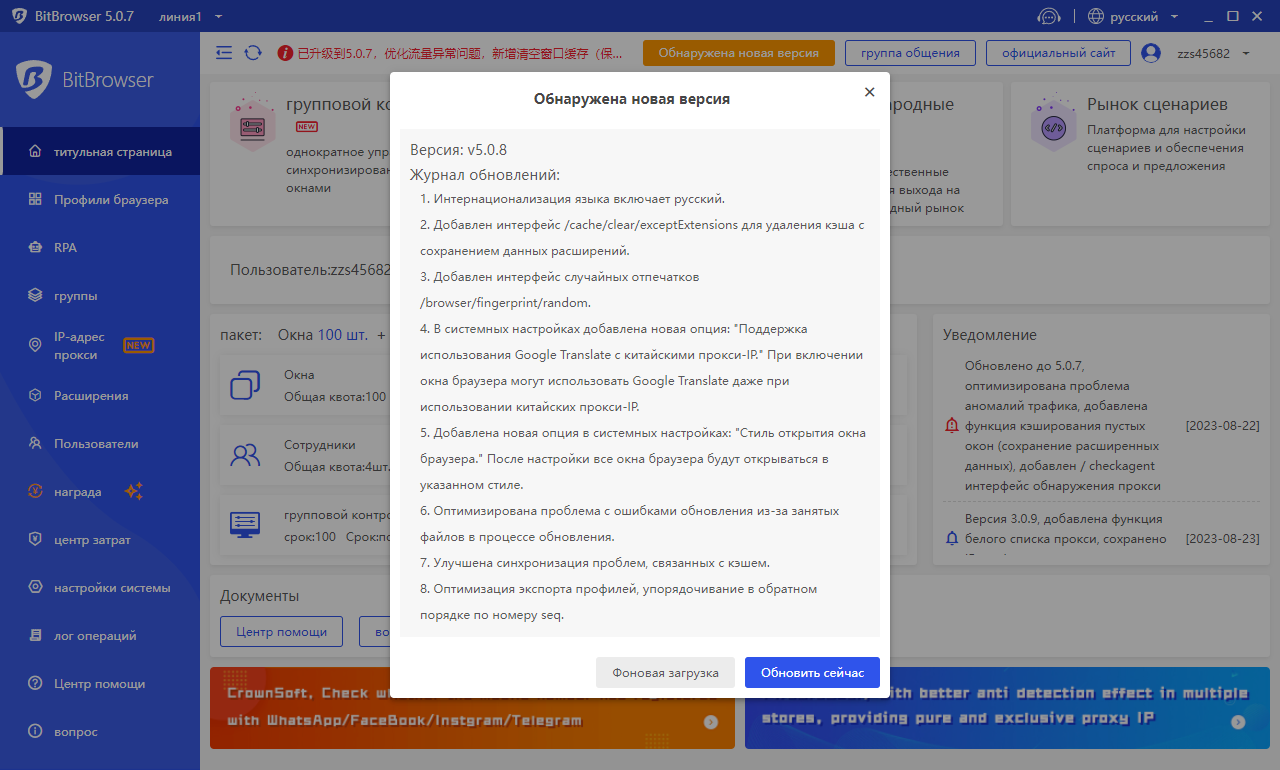Open the exclusive proxy IP banner ad

click(x=1007, y=708)
